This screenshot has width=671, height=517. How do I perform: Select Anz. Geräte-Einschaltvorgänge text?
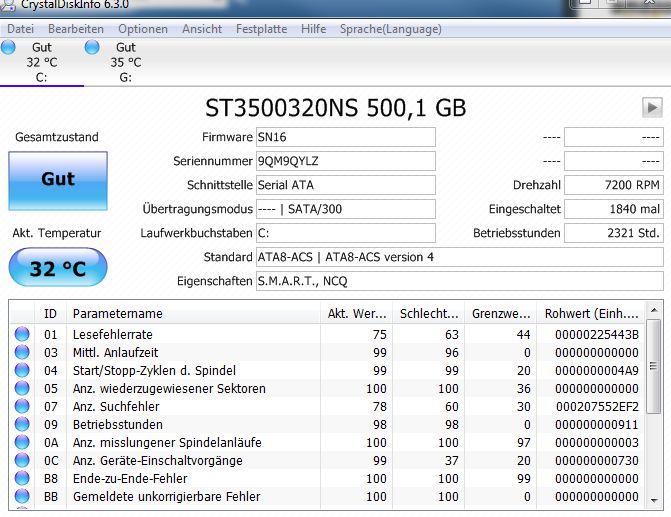click(157, 460)
